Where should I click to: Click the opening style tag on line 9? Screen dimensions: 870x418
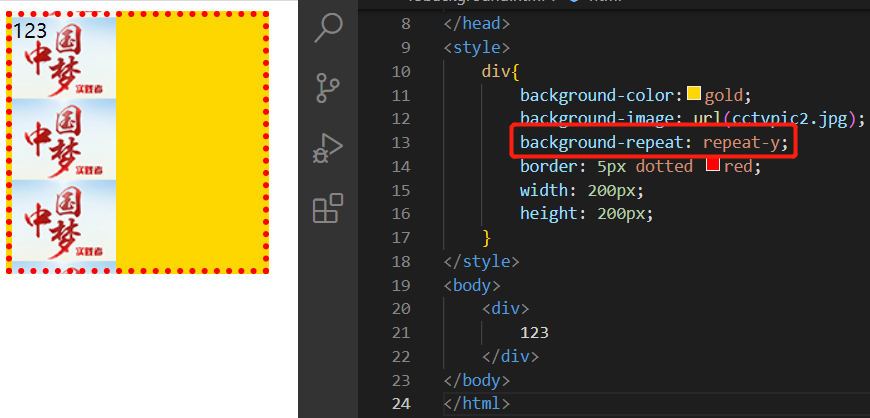point(477,48)
